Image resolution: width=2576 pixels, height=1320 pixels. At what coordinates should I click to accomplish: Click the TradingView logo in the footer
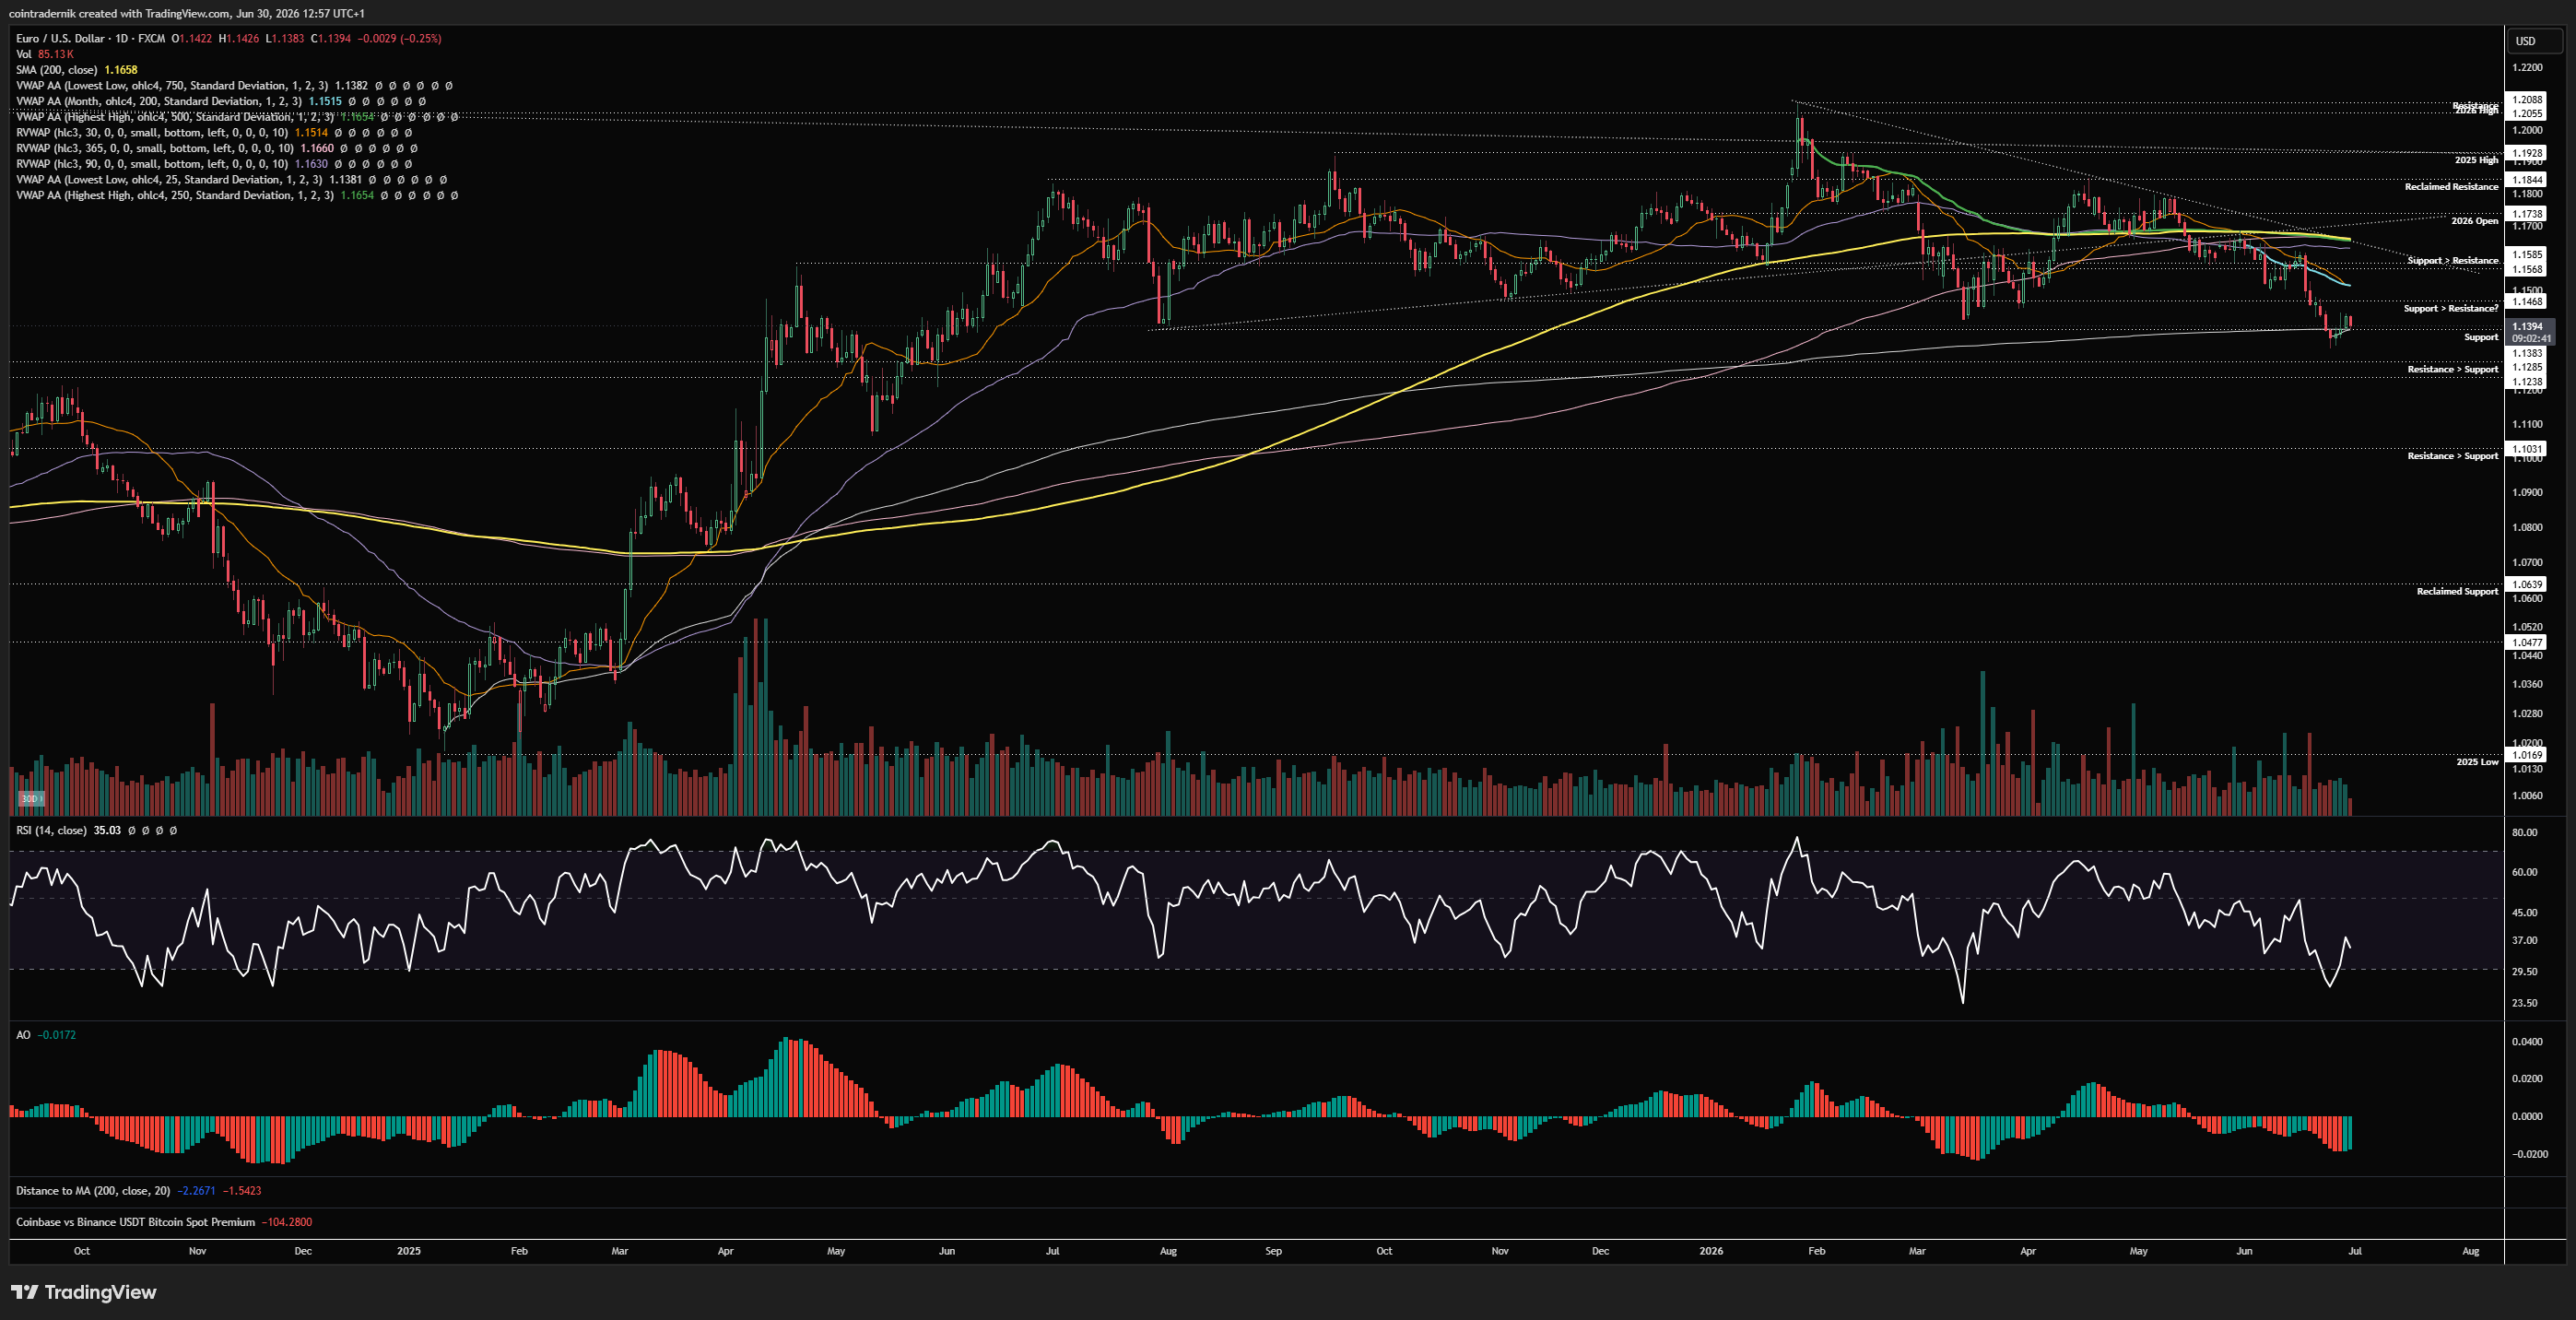coord(84,1292)
